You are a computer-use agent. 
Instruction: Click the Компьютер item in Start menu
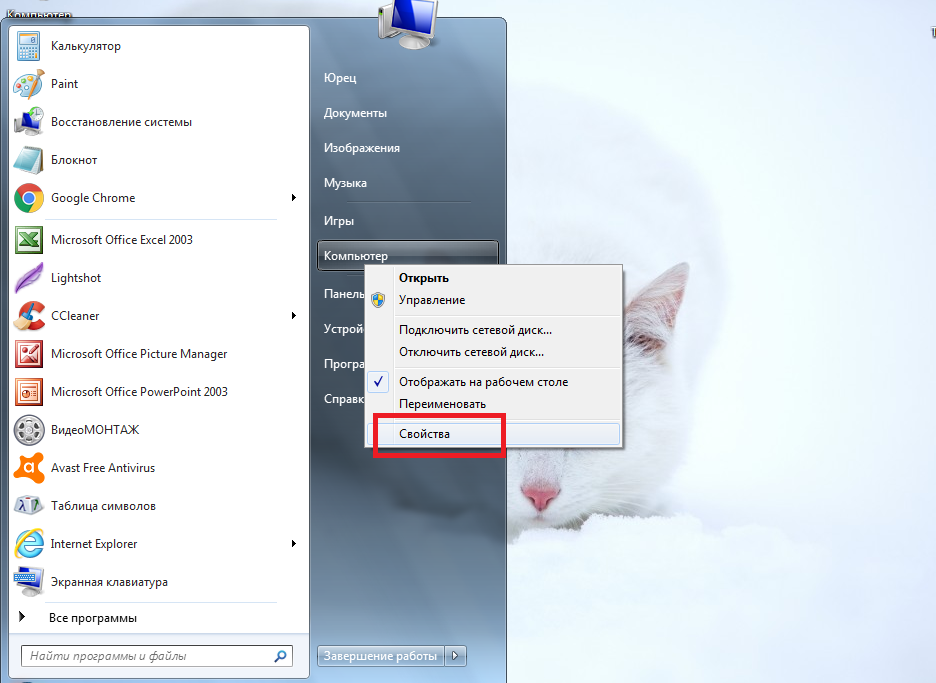pos(408,256)
